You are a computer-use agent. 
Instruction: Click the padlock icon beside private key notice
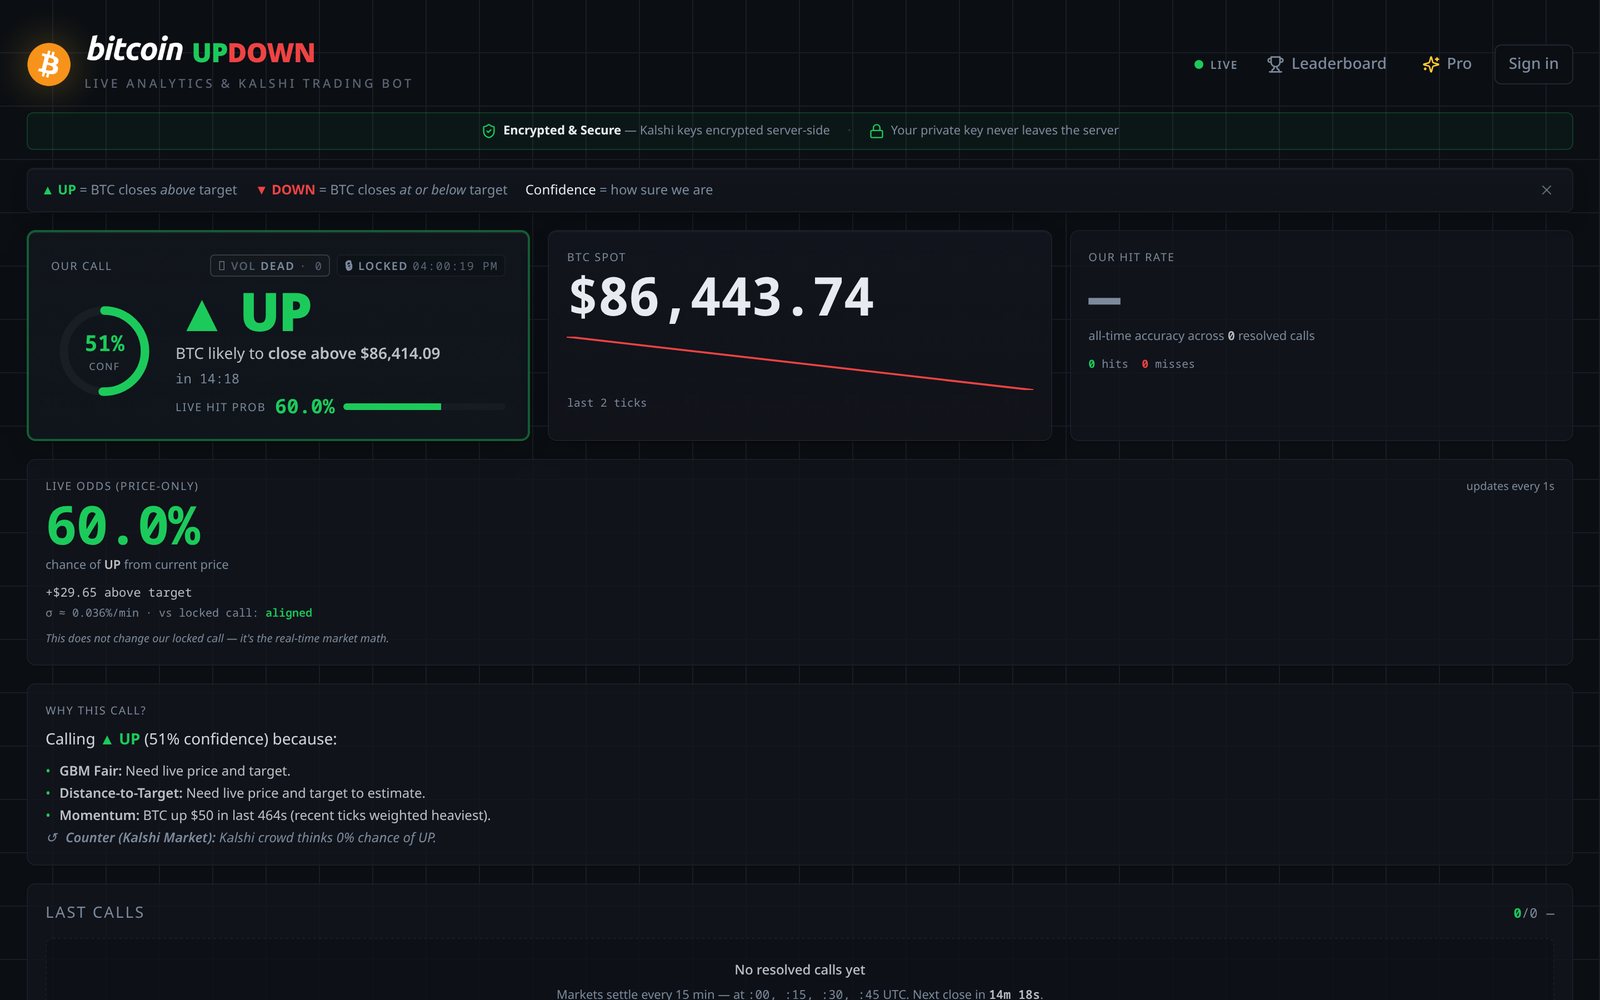click(x=876, y=131)
